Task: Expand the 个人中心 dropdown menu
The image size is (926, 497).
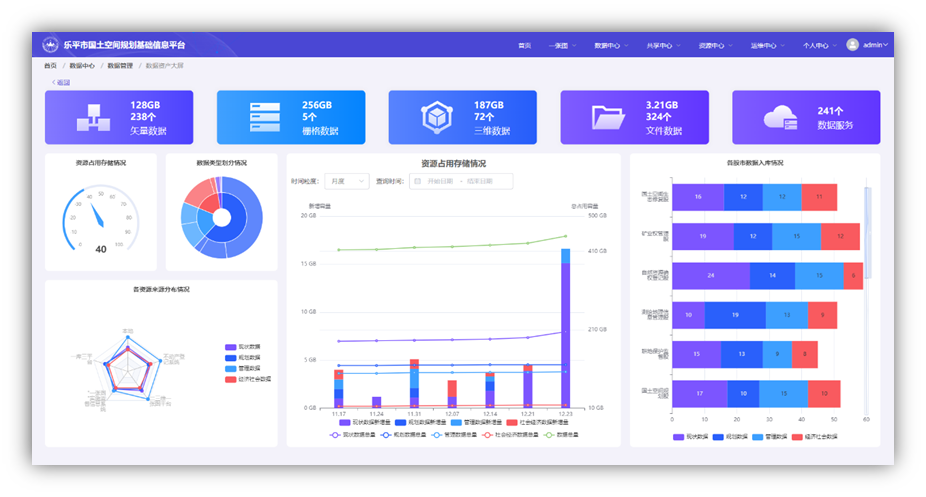Action: pyautogui.click(x=818, y=45)
